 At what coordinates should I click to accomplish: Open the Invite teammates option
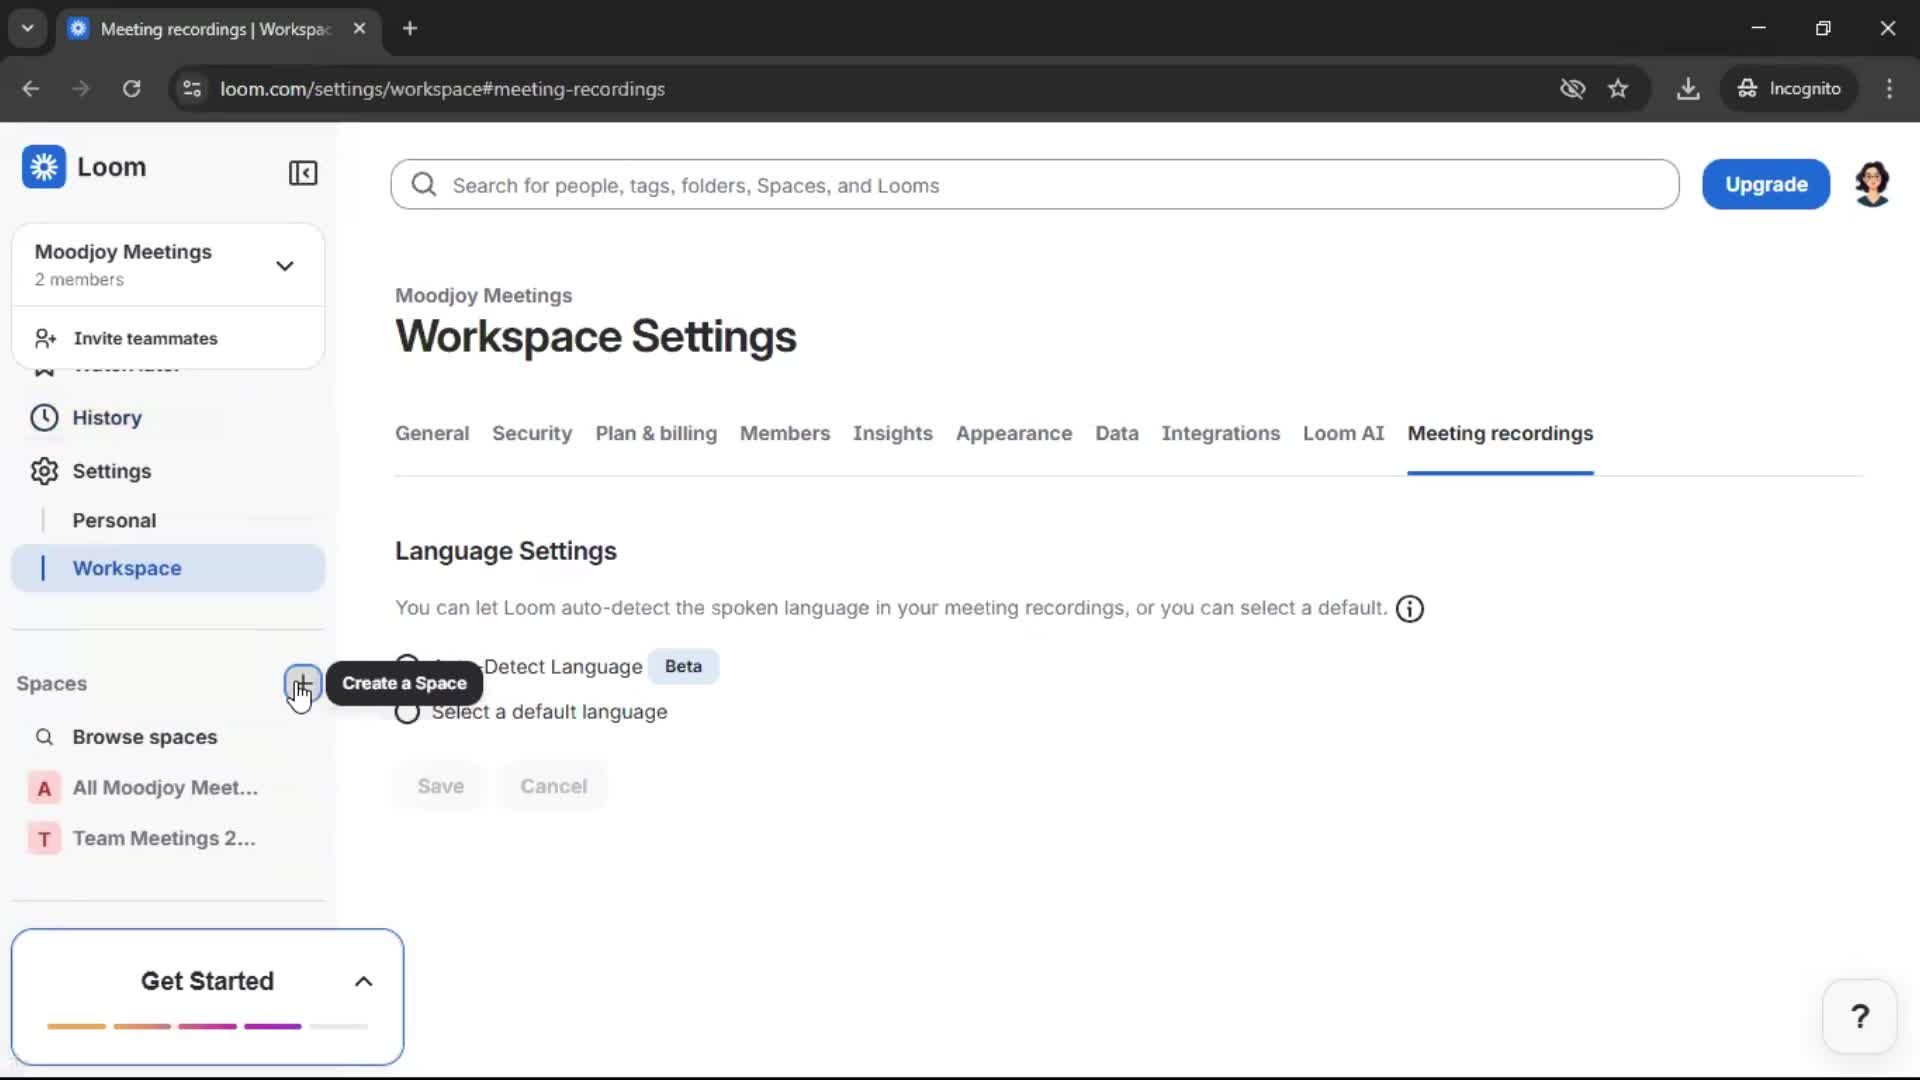[x=144, y=338]
